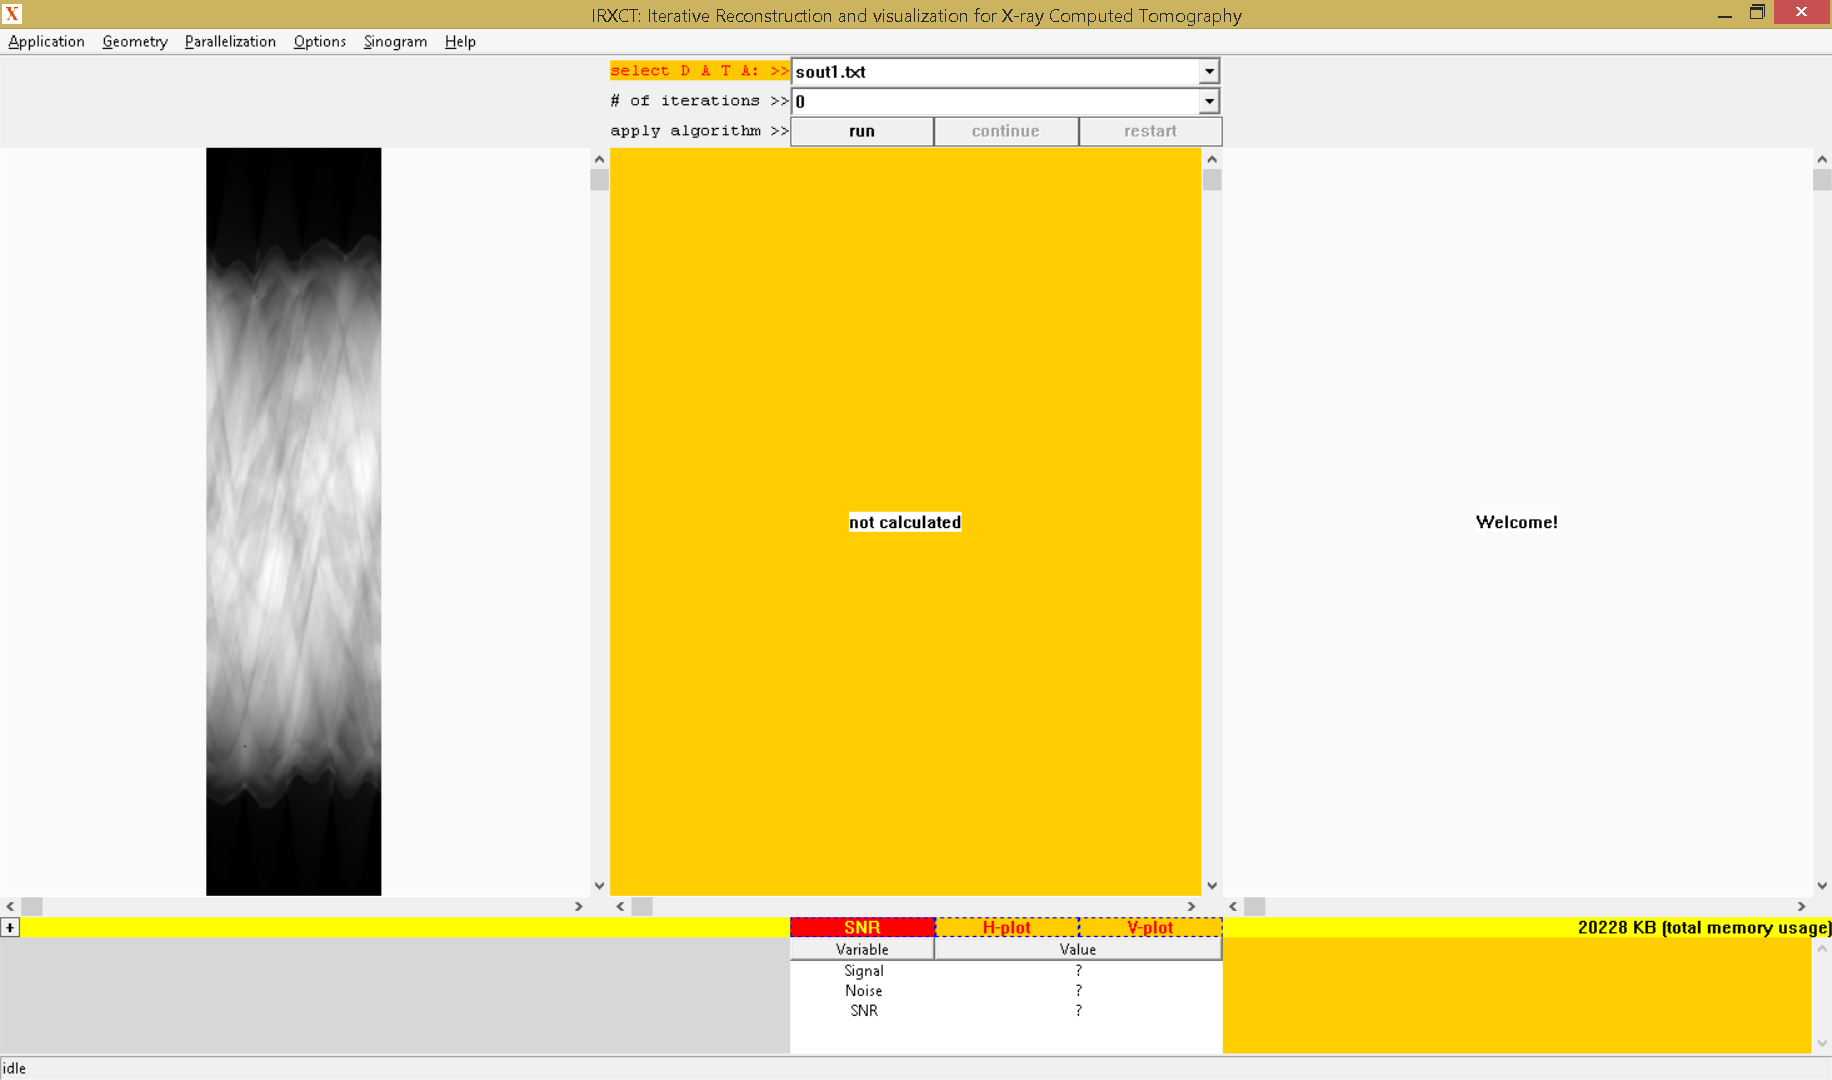Close the IRXCT window
This screenshot has height=1080, width=1832.
coord(1802,12)
